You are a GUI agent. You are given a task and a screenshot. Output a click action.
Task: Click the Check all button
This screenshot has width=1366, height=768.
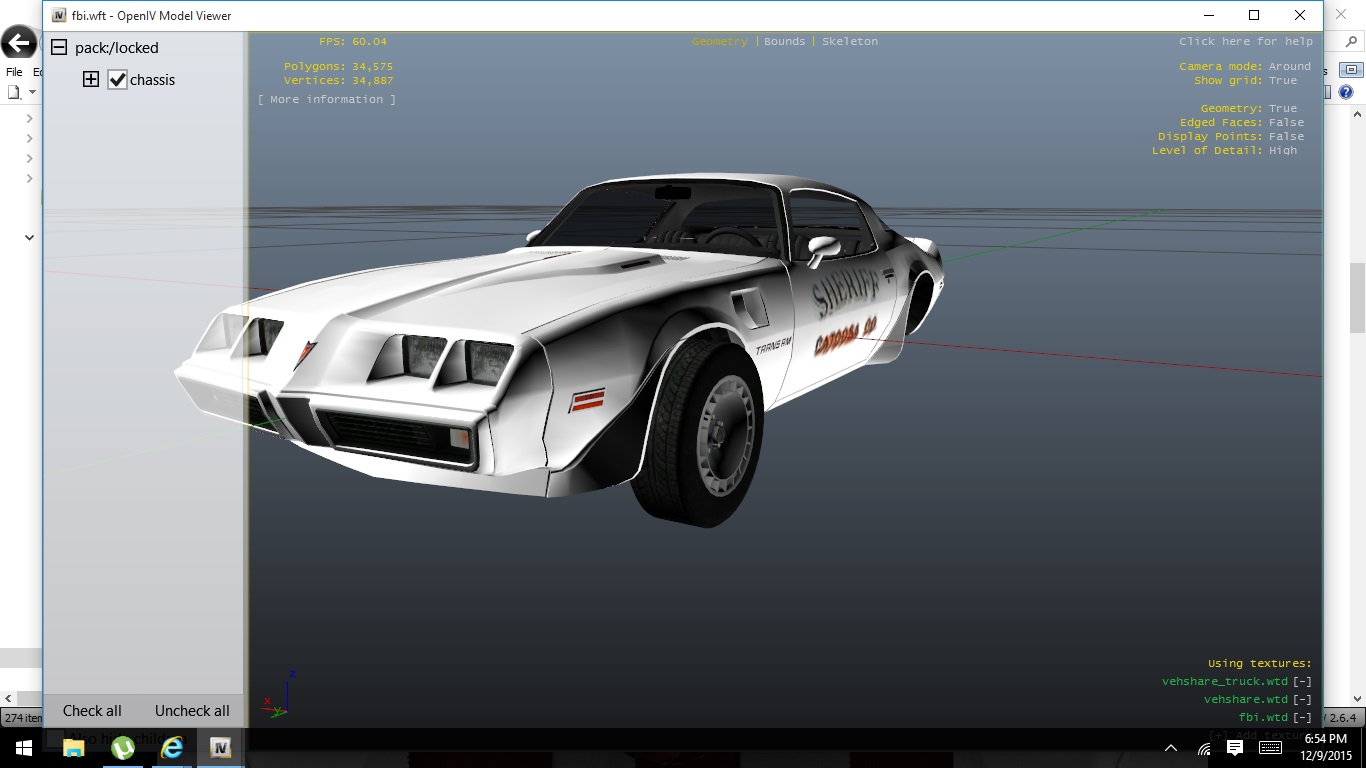pyautogui.click(x=92, y=711)
